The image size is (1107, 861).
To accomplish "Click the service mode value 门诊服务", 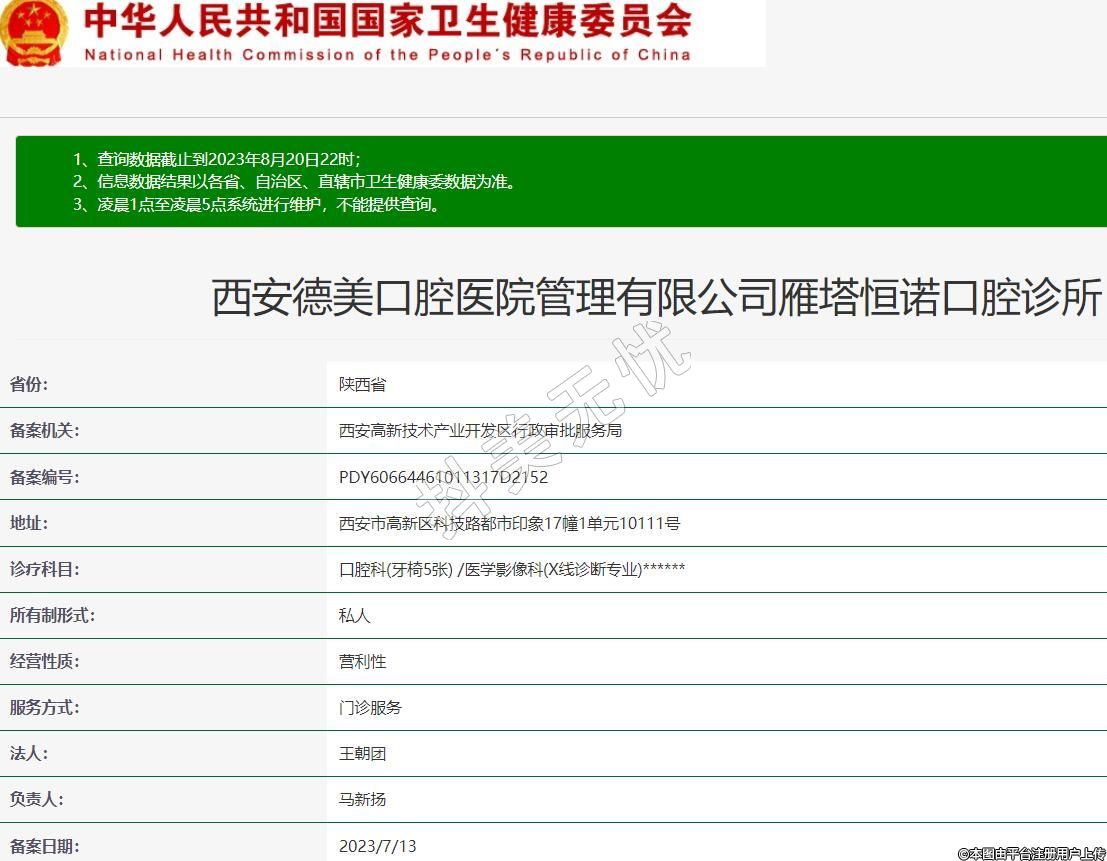I will (370, 707).
